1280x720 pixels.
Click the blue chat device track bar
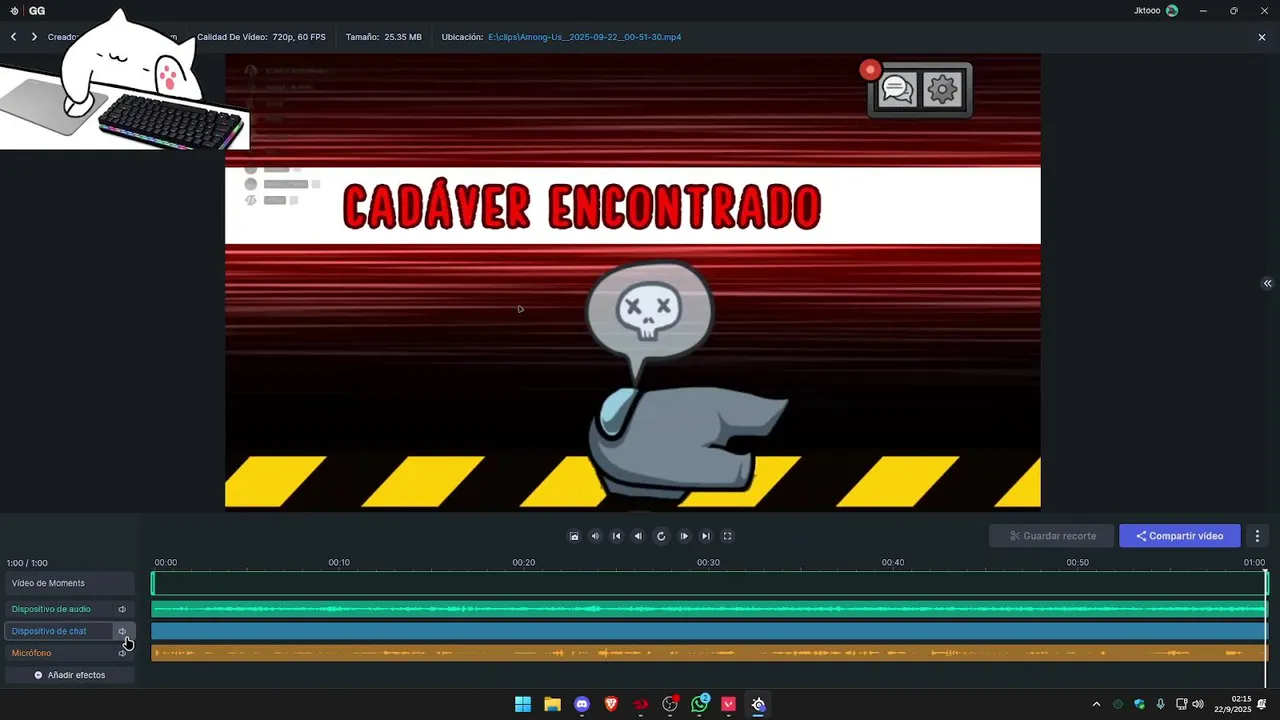coord(709,631)
